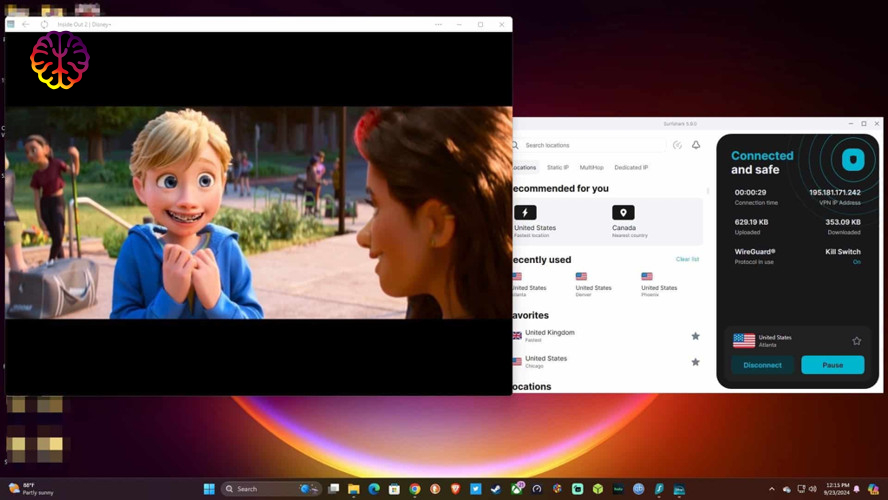This screenshot has width=888, height=500.
Task: Click the speedometer gauge app on the taskbar
Action: (x=537, y=489)
